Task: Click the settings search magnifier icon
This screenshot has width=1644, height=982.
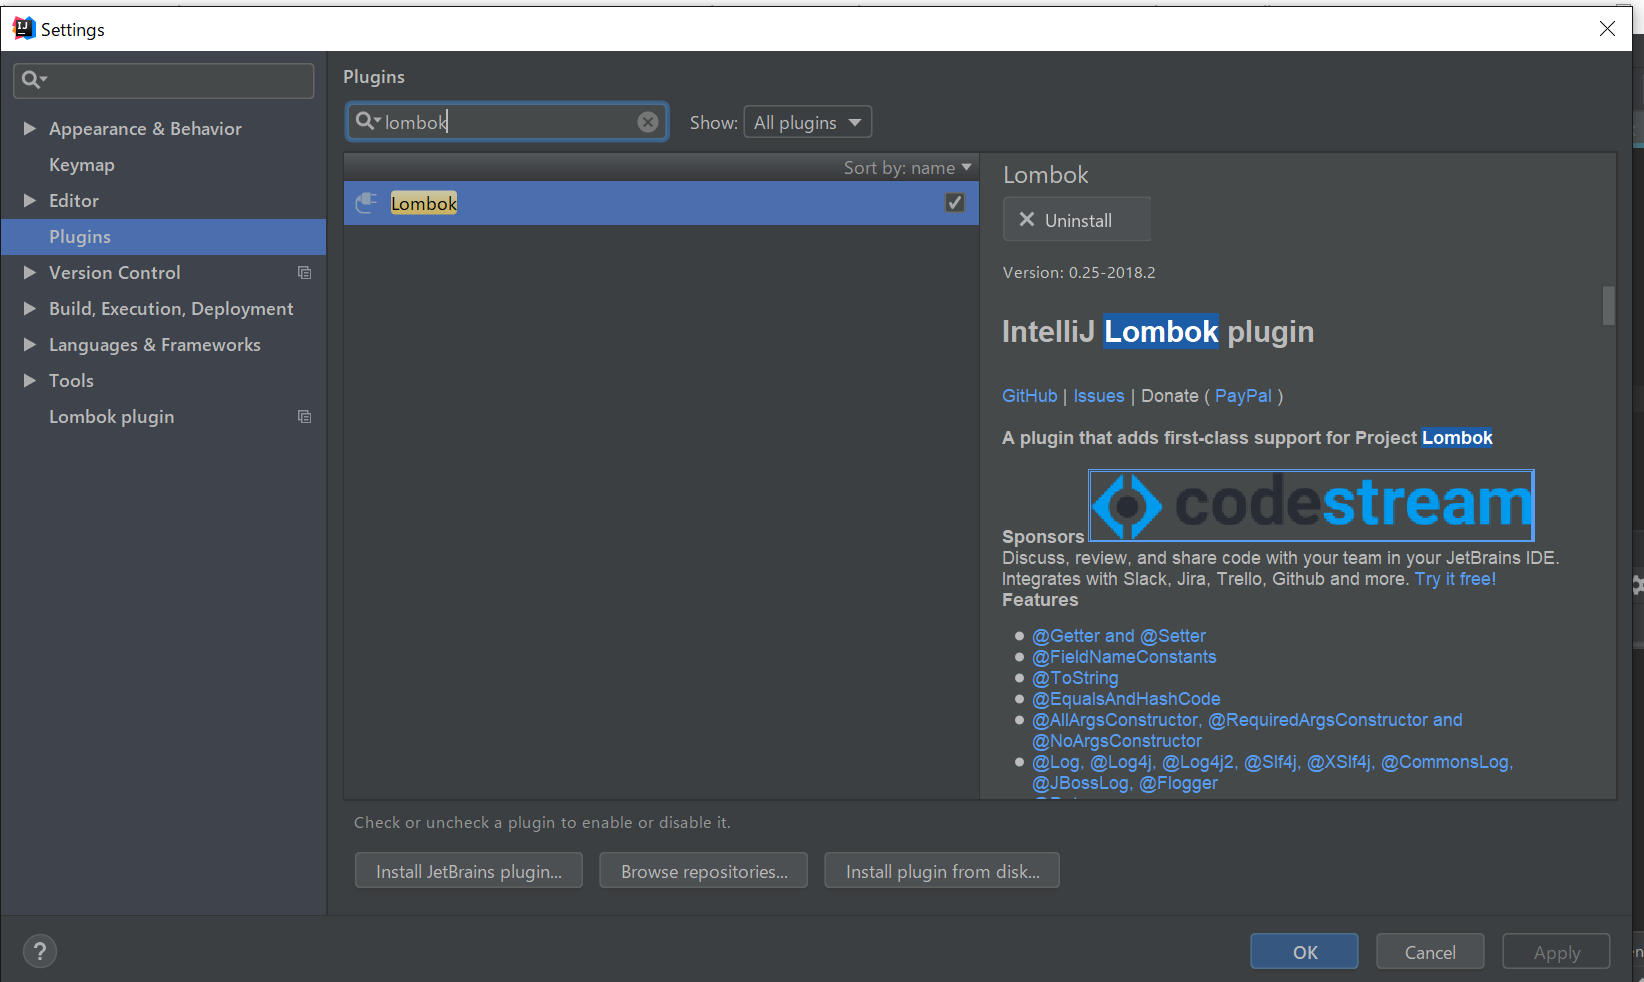Action: pyautogui.click(x=32, y=80)
